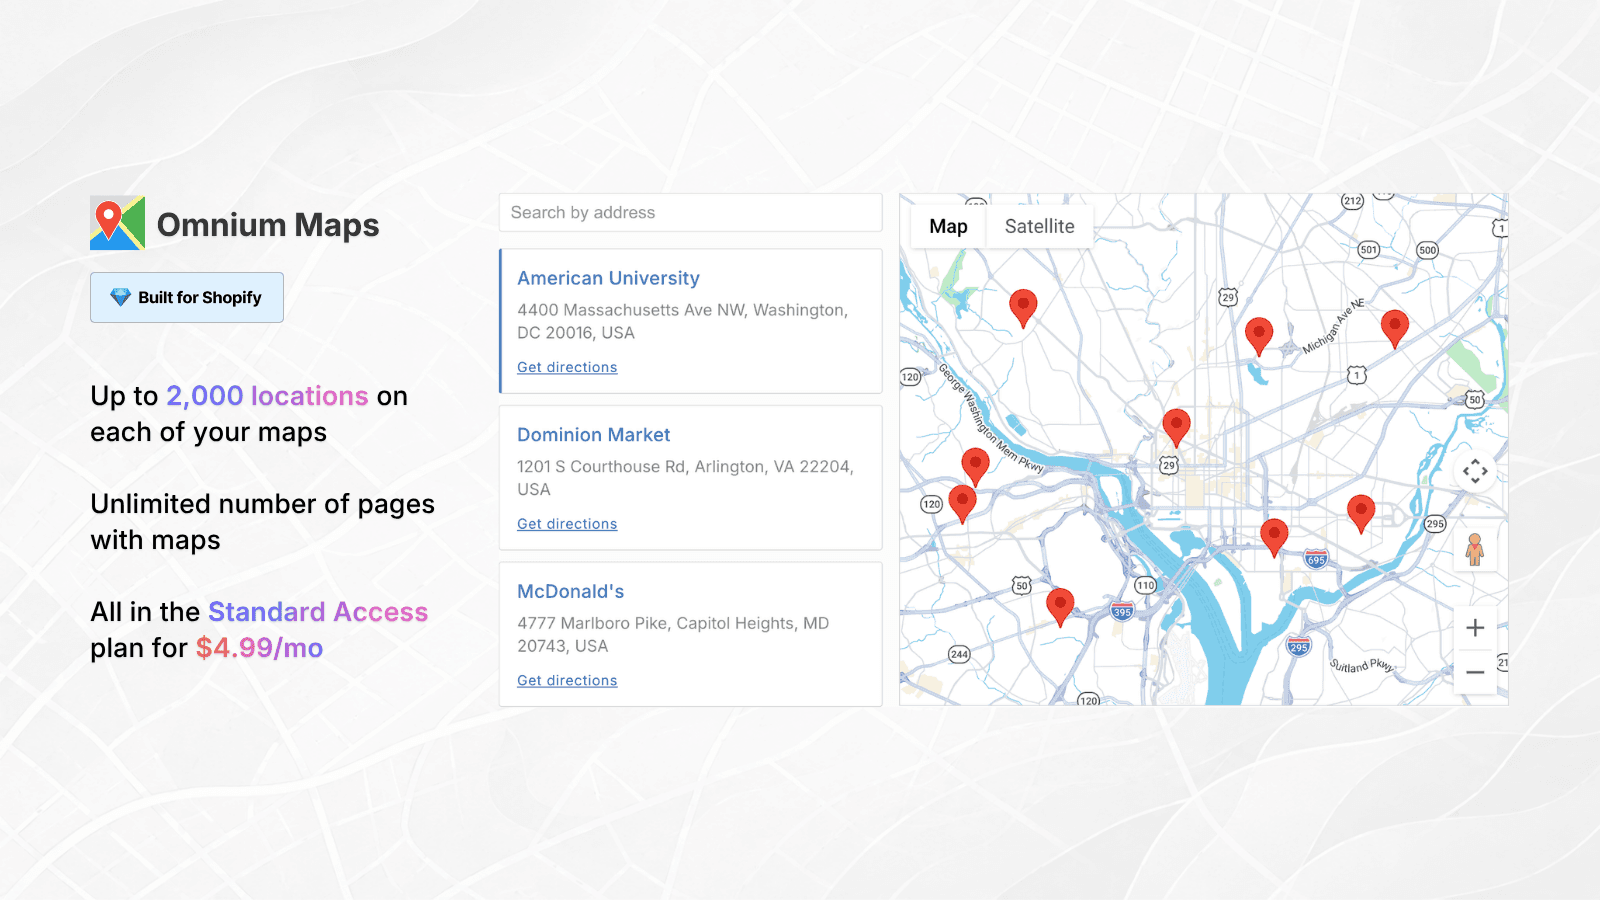Select the Dominion Market location title
This screenshot has height=900, width=1600.
593,435
